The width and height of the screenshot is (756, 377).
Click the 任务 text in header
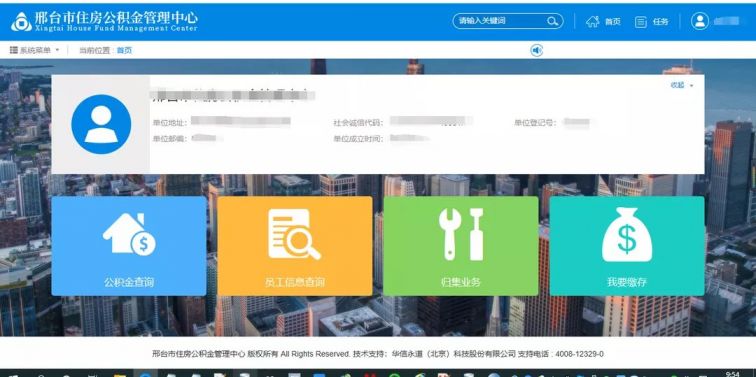tap(661, 22)
